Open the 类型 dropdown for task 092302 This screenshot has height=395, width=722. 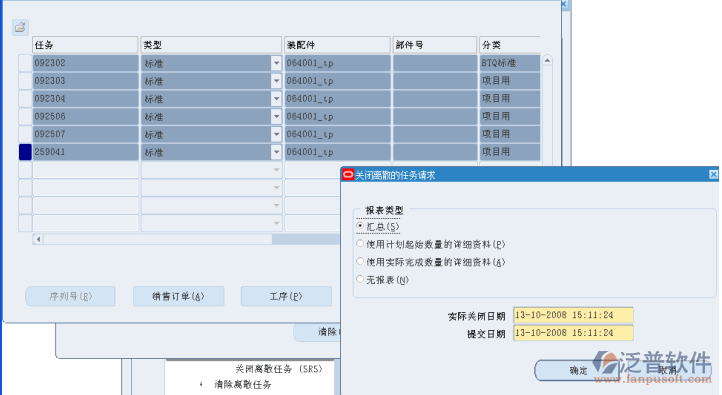click(276, 63)
